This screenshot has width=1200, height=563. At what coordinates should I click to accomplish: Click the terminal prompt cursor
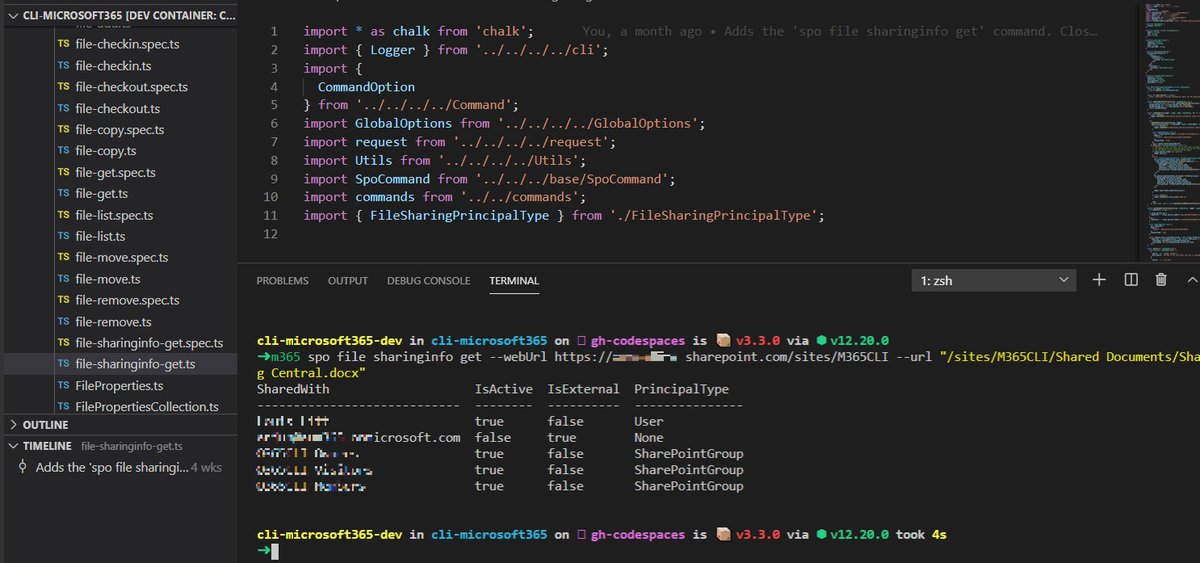(274, 551)
